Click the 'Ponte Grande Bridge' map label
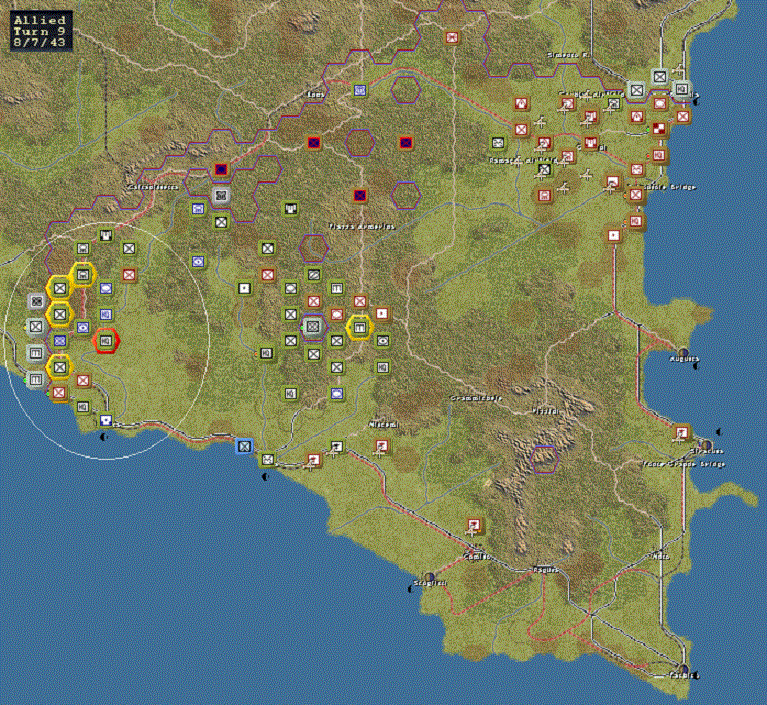 (x=683, y=464)
